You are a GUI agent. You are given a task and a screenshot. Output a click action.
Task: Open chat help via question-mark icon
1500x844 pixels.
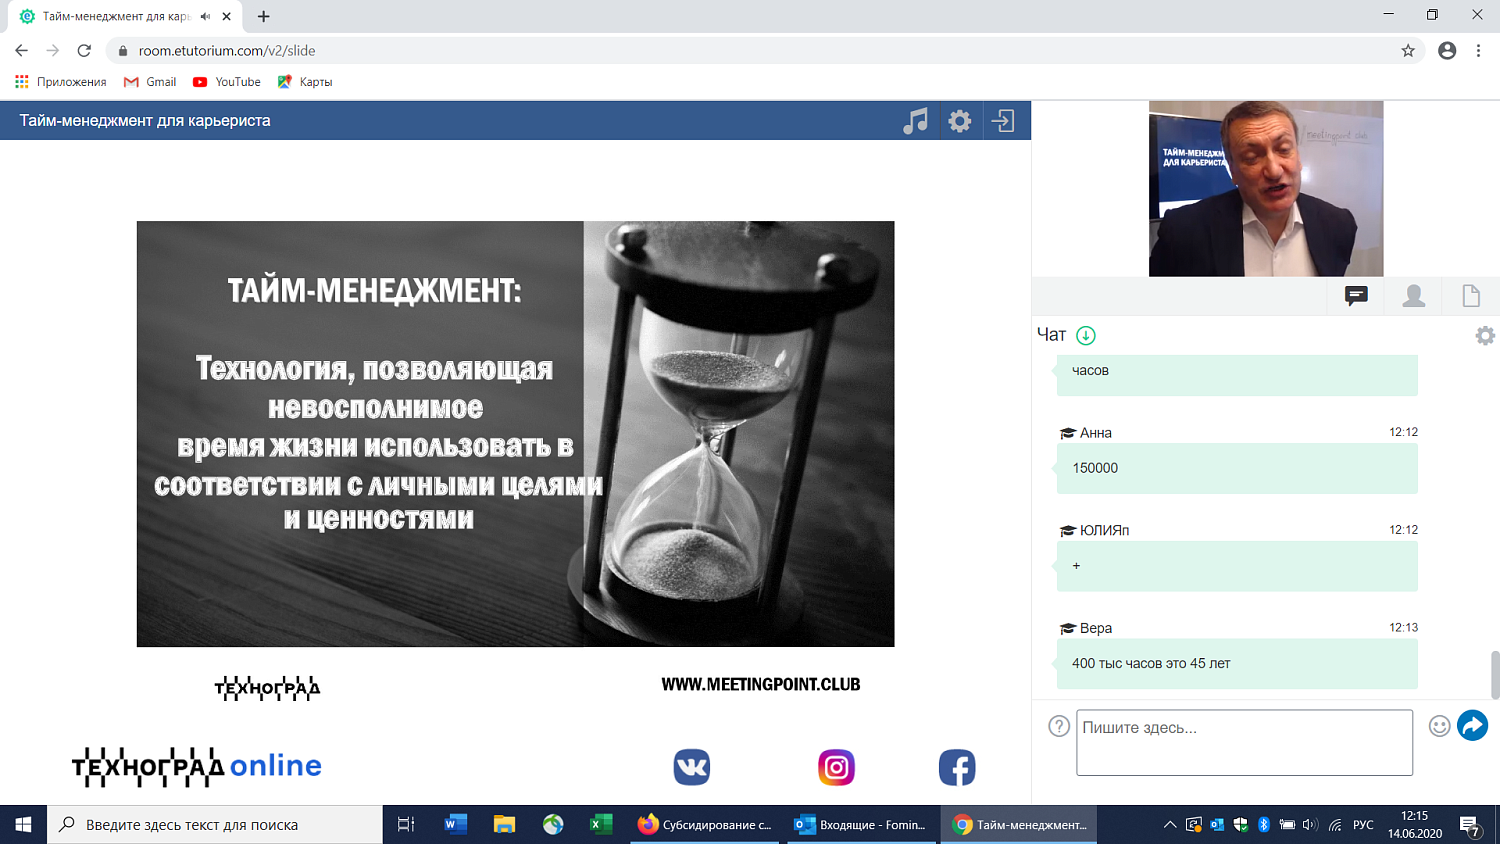pyautogui.click(x=1058, y=727)
